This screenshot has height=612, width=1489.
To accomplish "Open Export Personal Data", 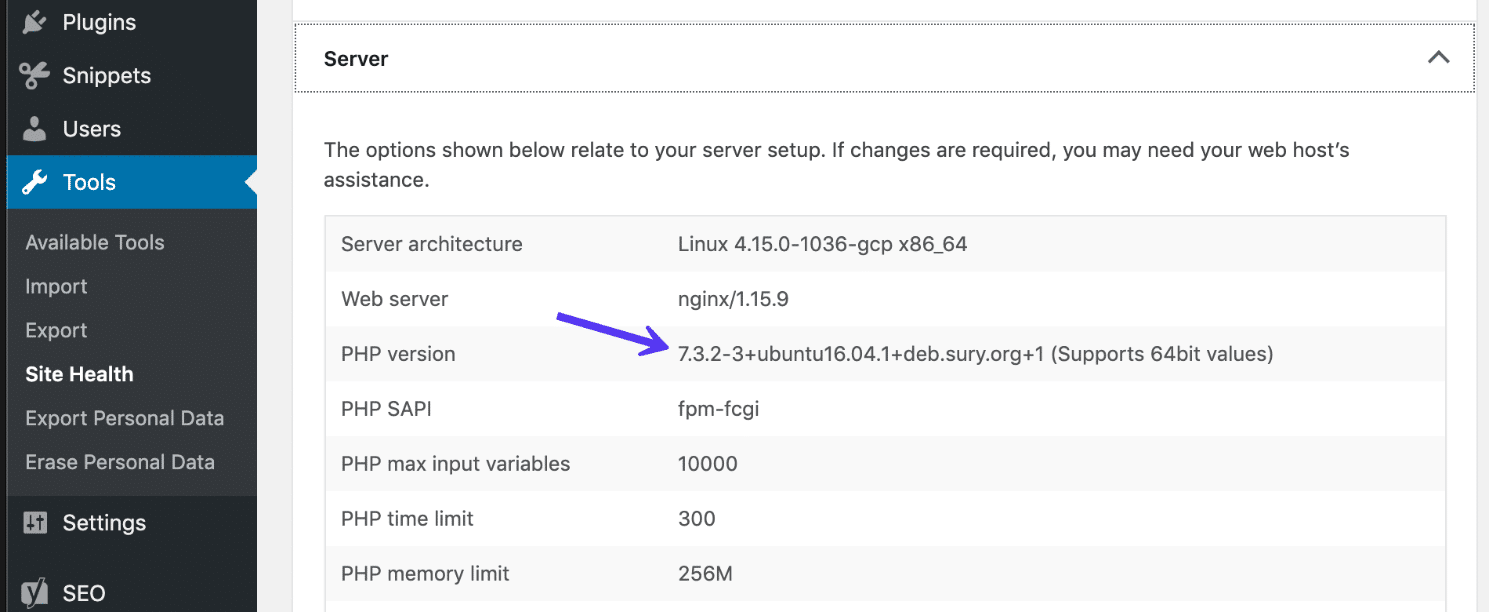I will [x=124, y=418].
